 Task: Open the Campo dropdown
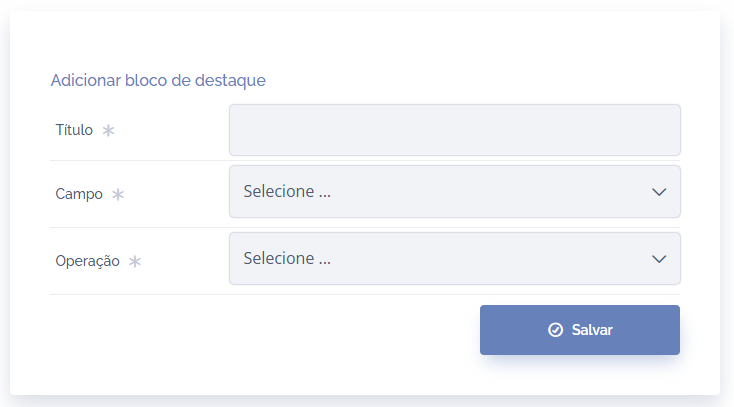click(x=454, y=191)
